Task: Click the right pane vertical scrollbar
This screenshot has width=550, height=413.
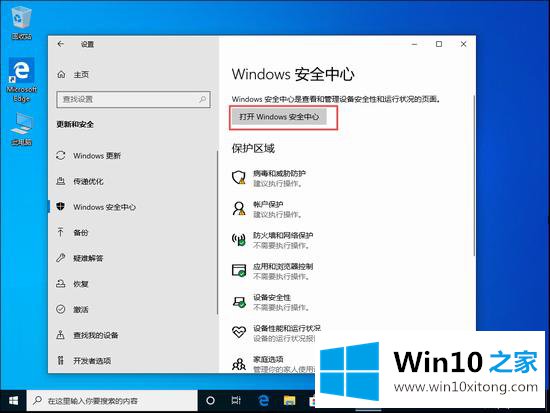Action: (x=474, y=175)
